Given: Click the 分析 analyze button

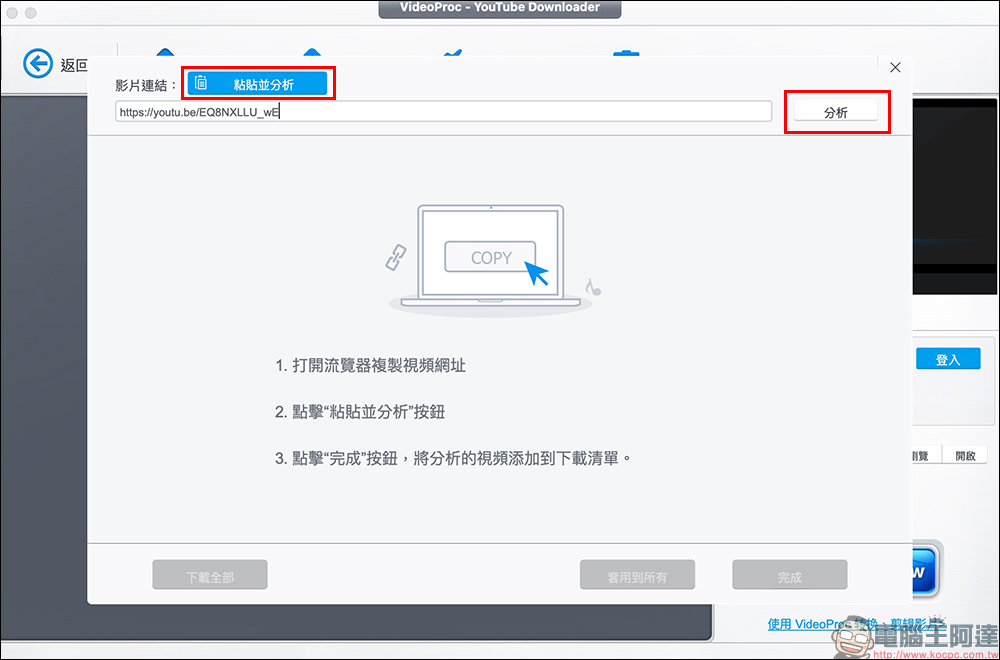Looking at the screenshot, I should [835, 112].
